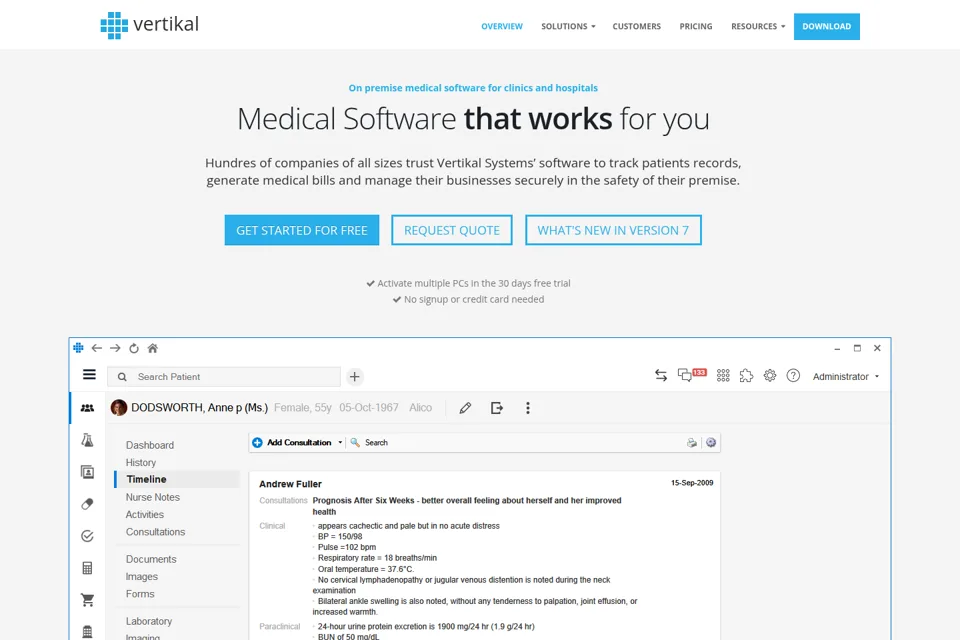Click the Andrew Fuller consultation heading
960x640 pixels.
point(290,484)
